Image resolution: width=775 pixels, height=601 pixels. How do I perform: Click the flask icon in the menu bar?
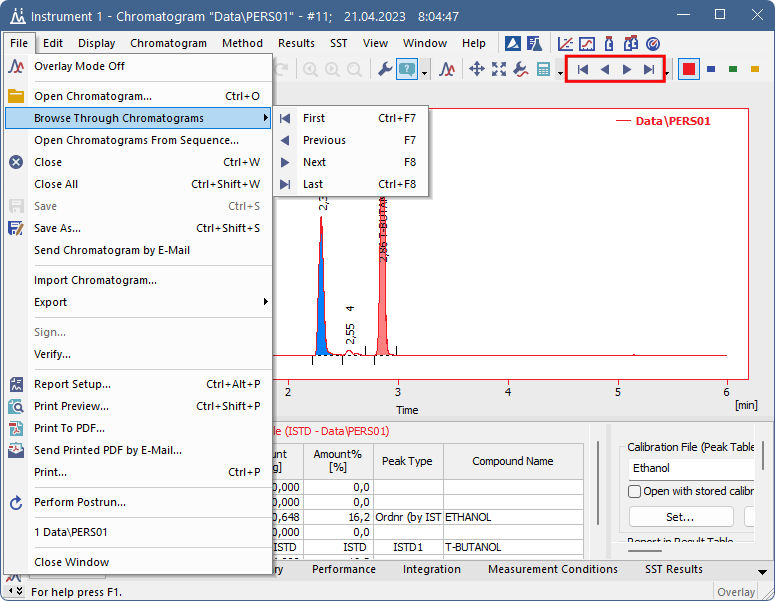[534, 44]
